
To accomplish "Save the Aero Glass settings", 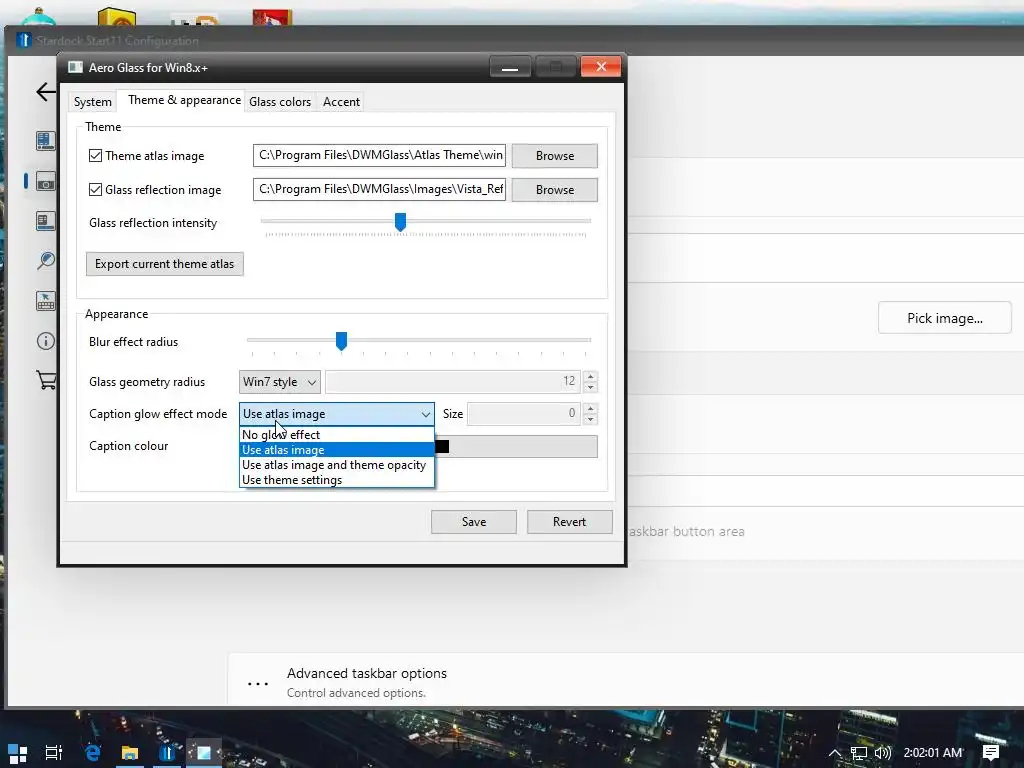I will tap(473, 522).
